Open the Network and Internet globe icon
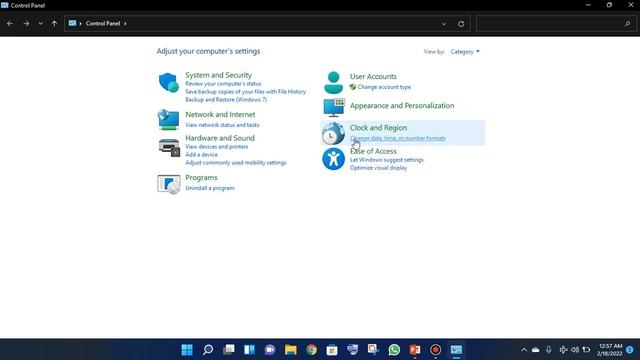Image resolution: width=640 pixels, height=360 pixels. (169, 120)
